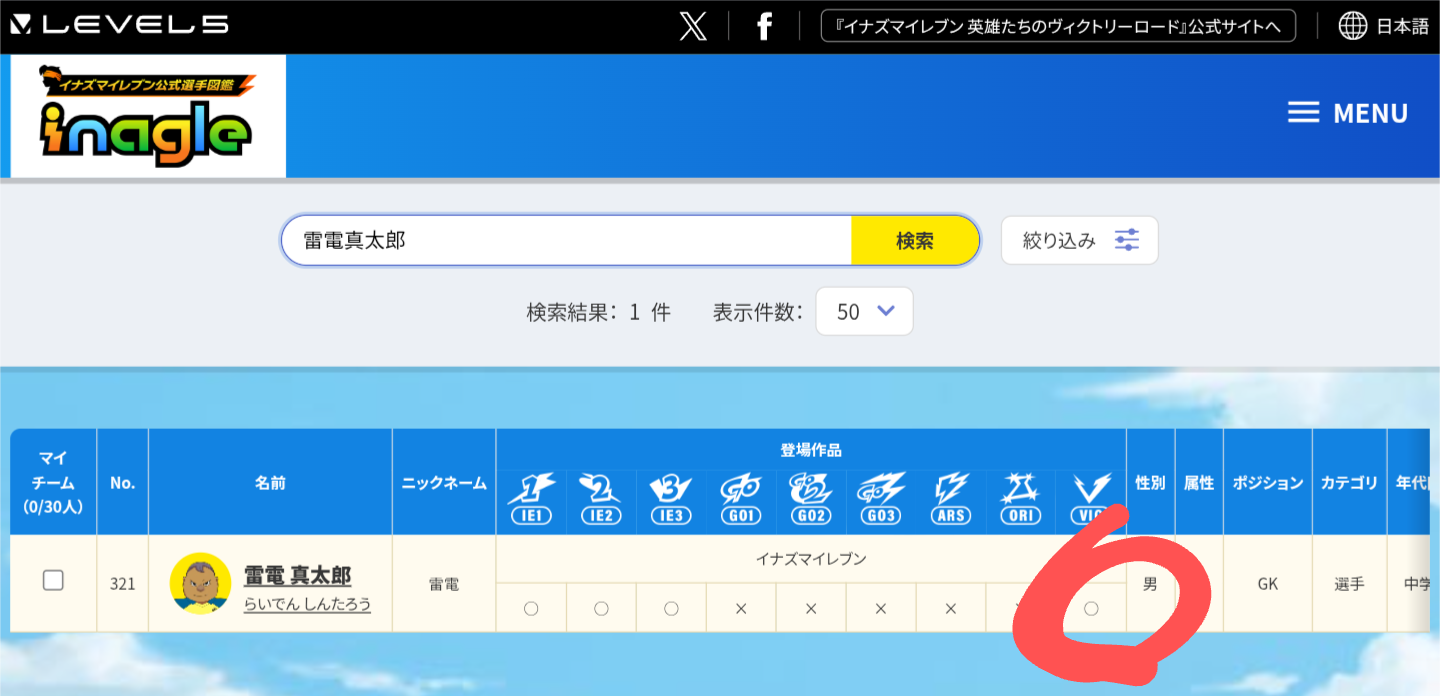Expand the 表示件数 50 dropdown
This screenshot has height=696, width=1440.
point(864,311)
